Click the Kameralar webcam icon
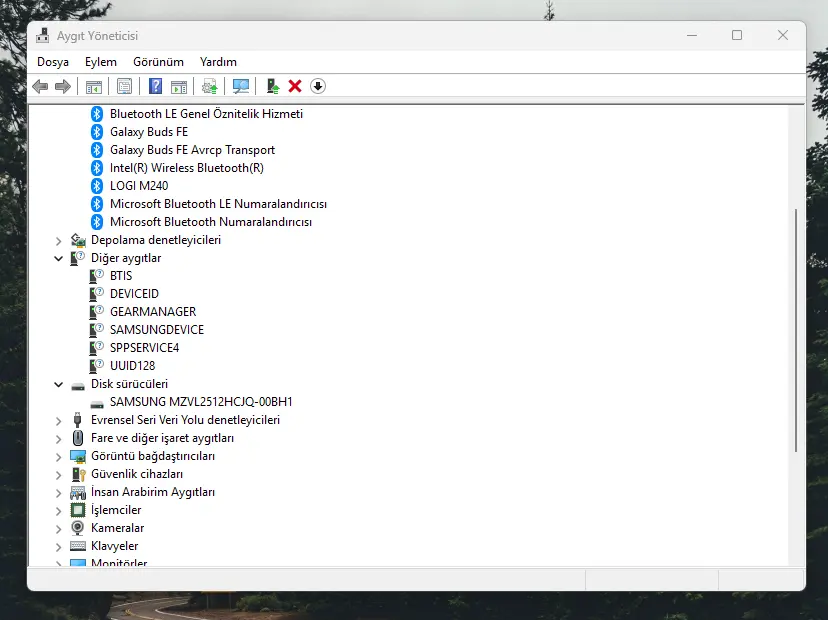 pos(78,528)
